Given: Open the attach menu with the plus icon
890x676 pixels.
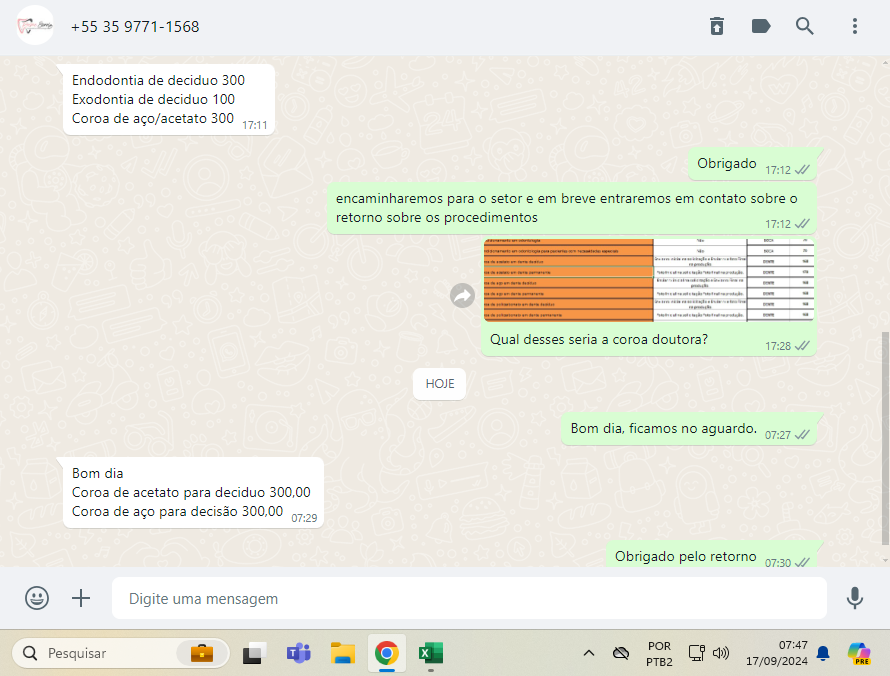Looking at the screenshot, I should pyautogui.click(x=81, y=598).
